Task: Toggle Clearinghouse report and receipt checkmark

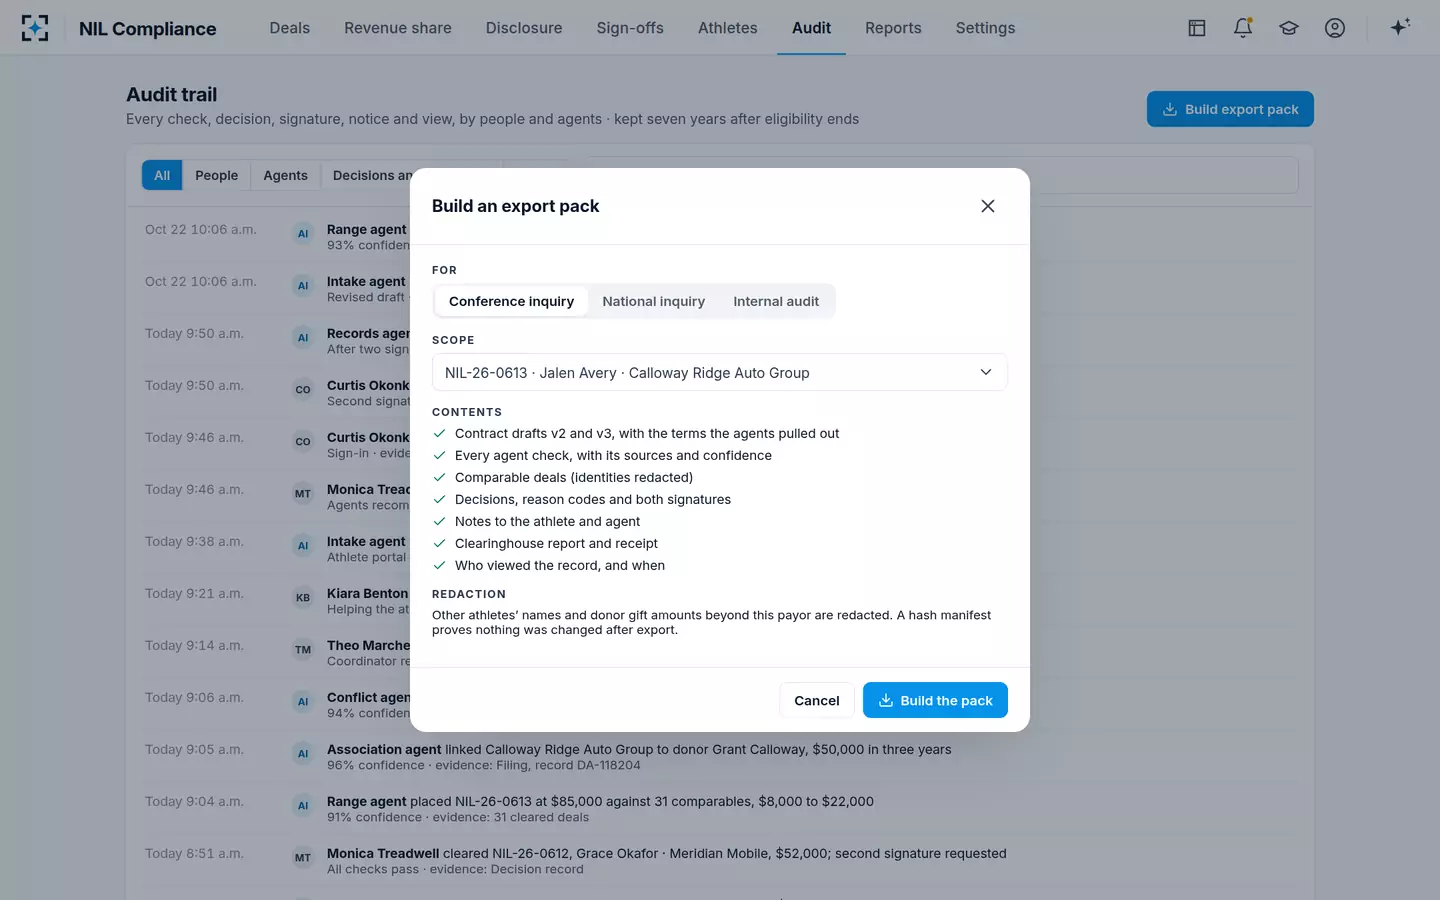Action: 439,543
